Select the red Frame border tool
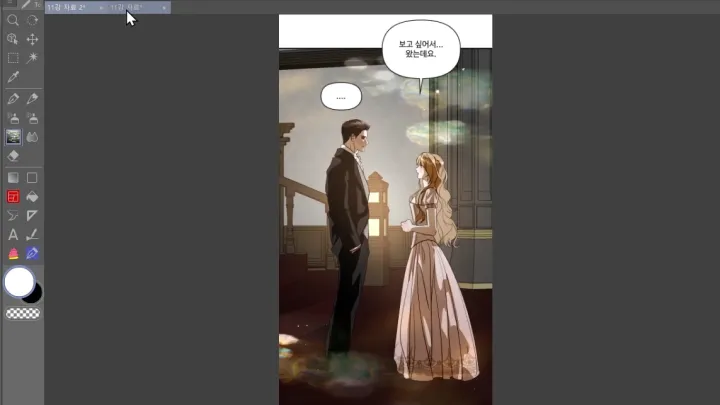720x405 pixels. (x=13, y=197)
